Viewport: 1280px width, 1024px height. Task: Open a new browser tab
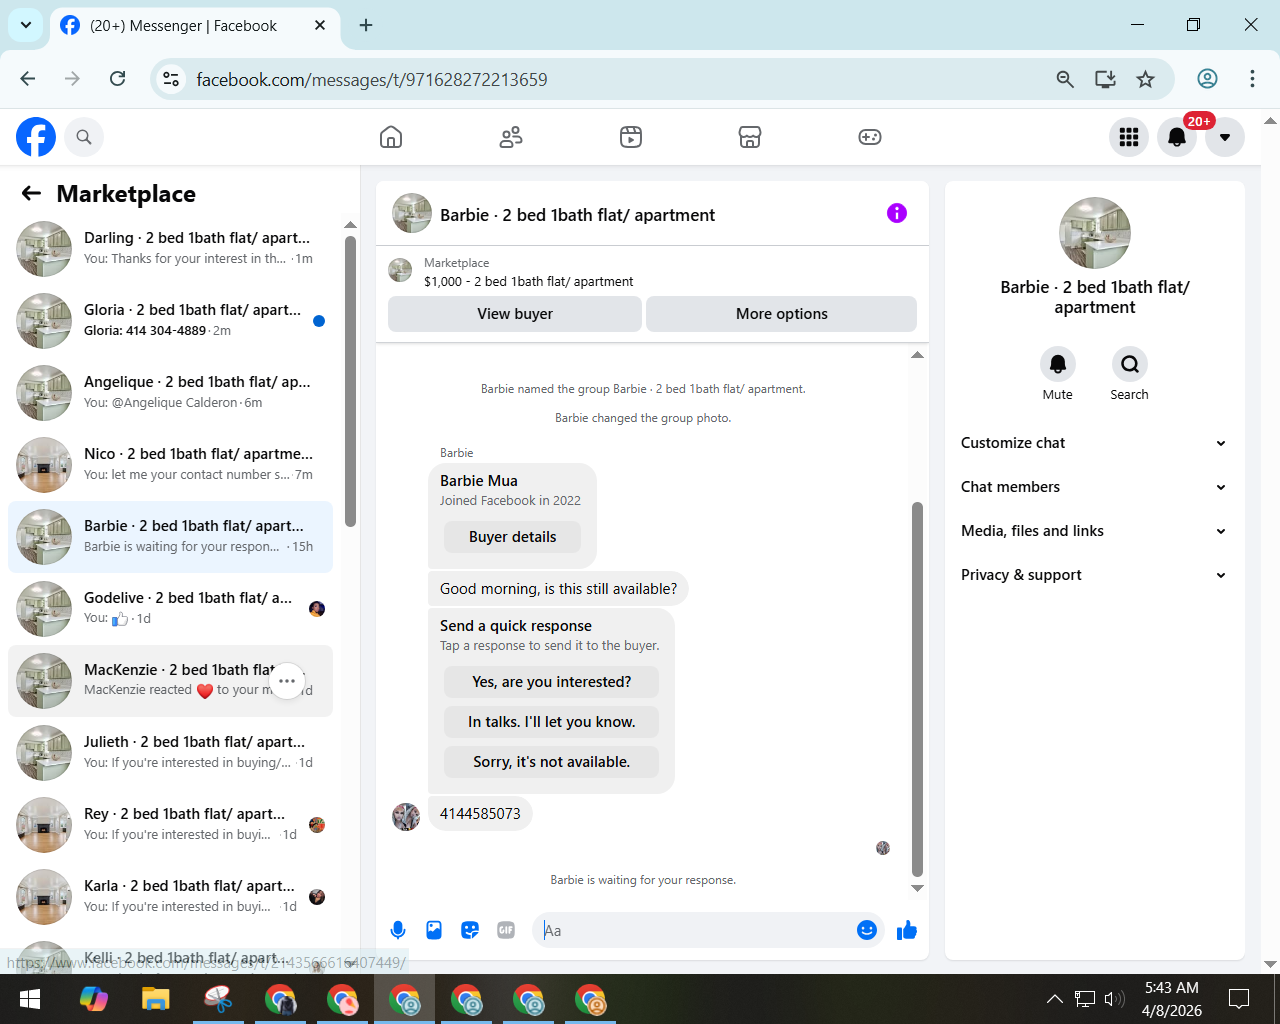[x=366, y=25]
